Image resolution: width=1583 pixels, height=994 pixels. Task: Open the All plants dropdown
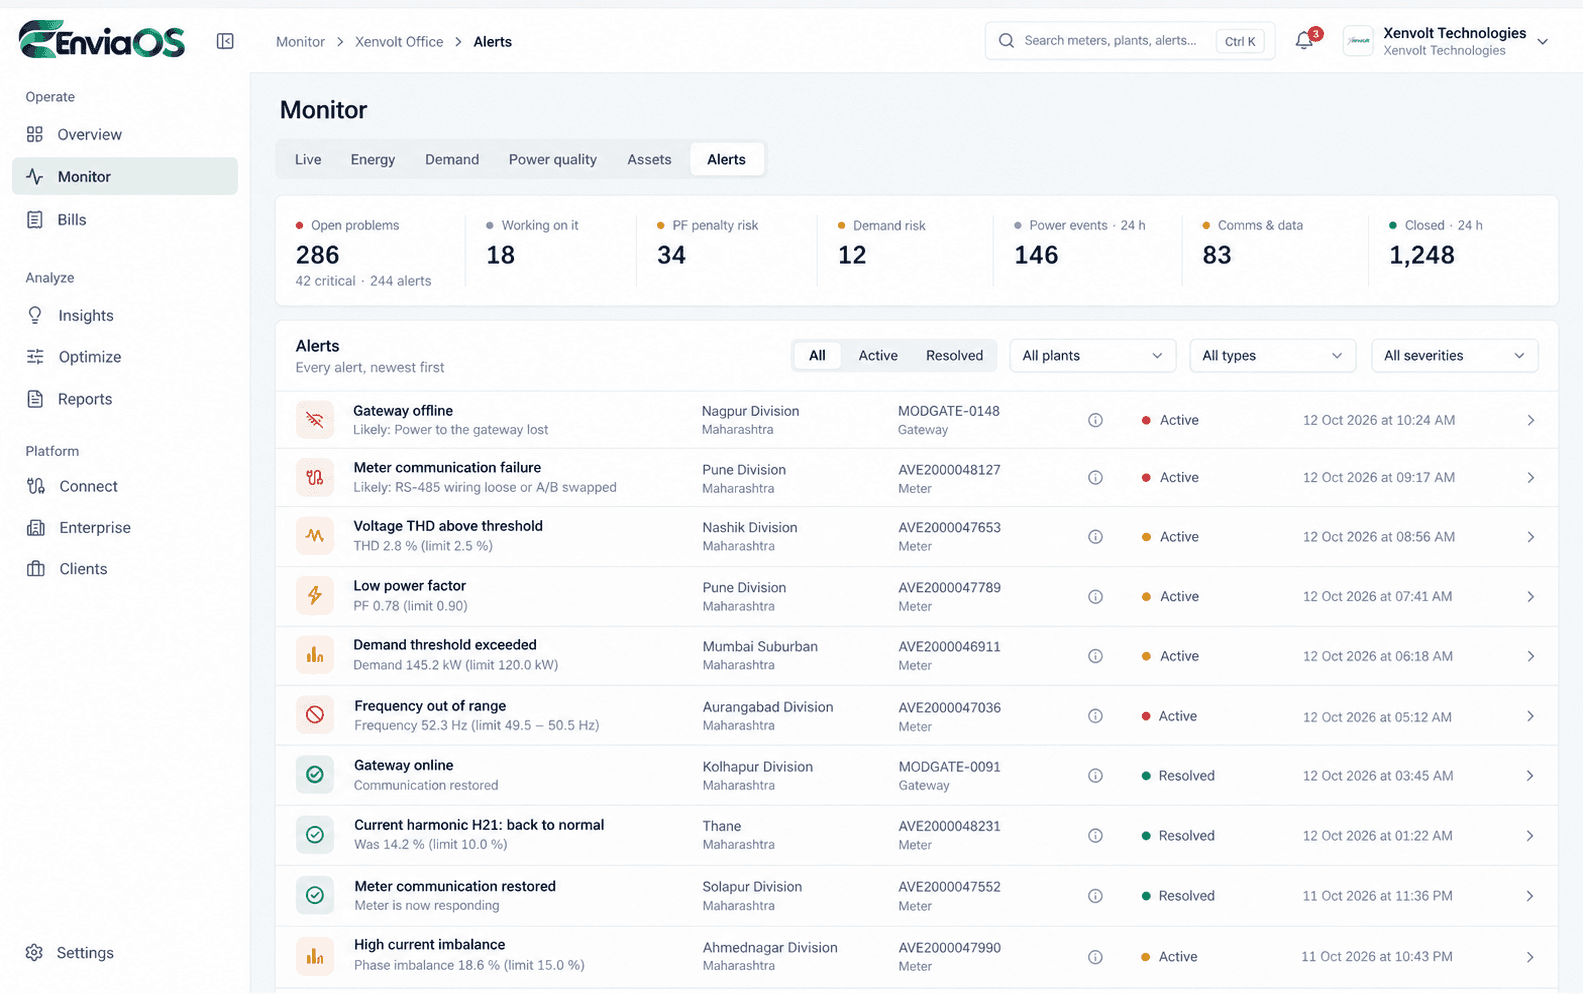click(1092, 356)
